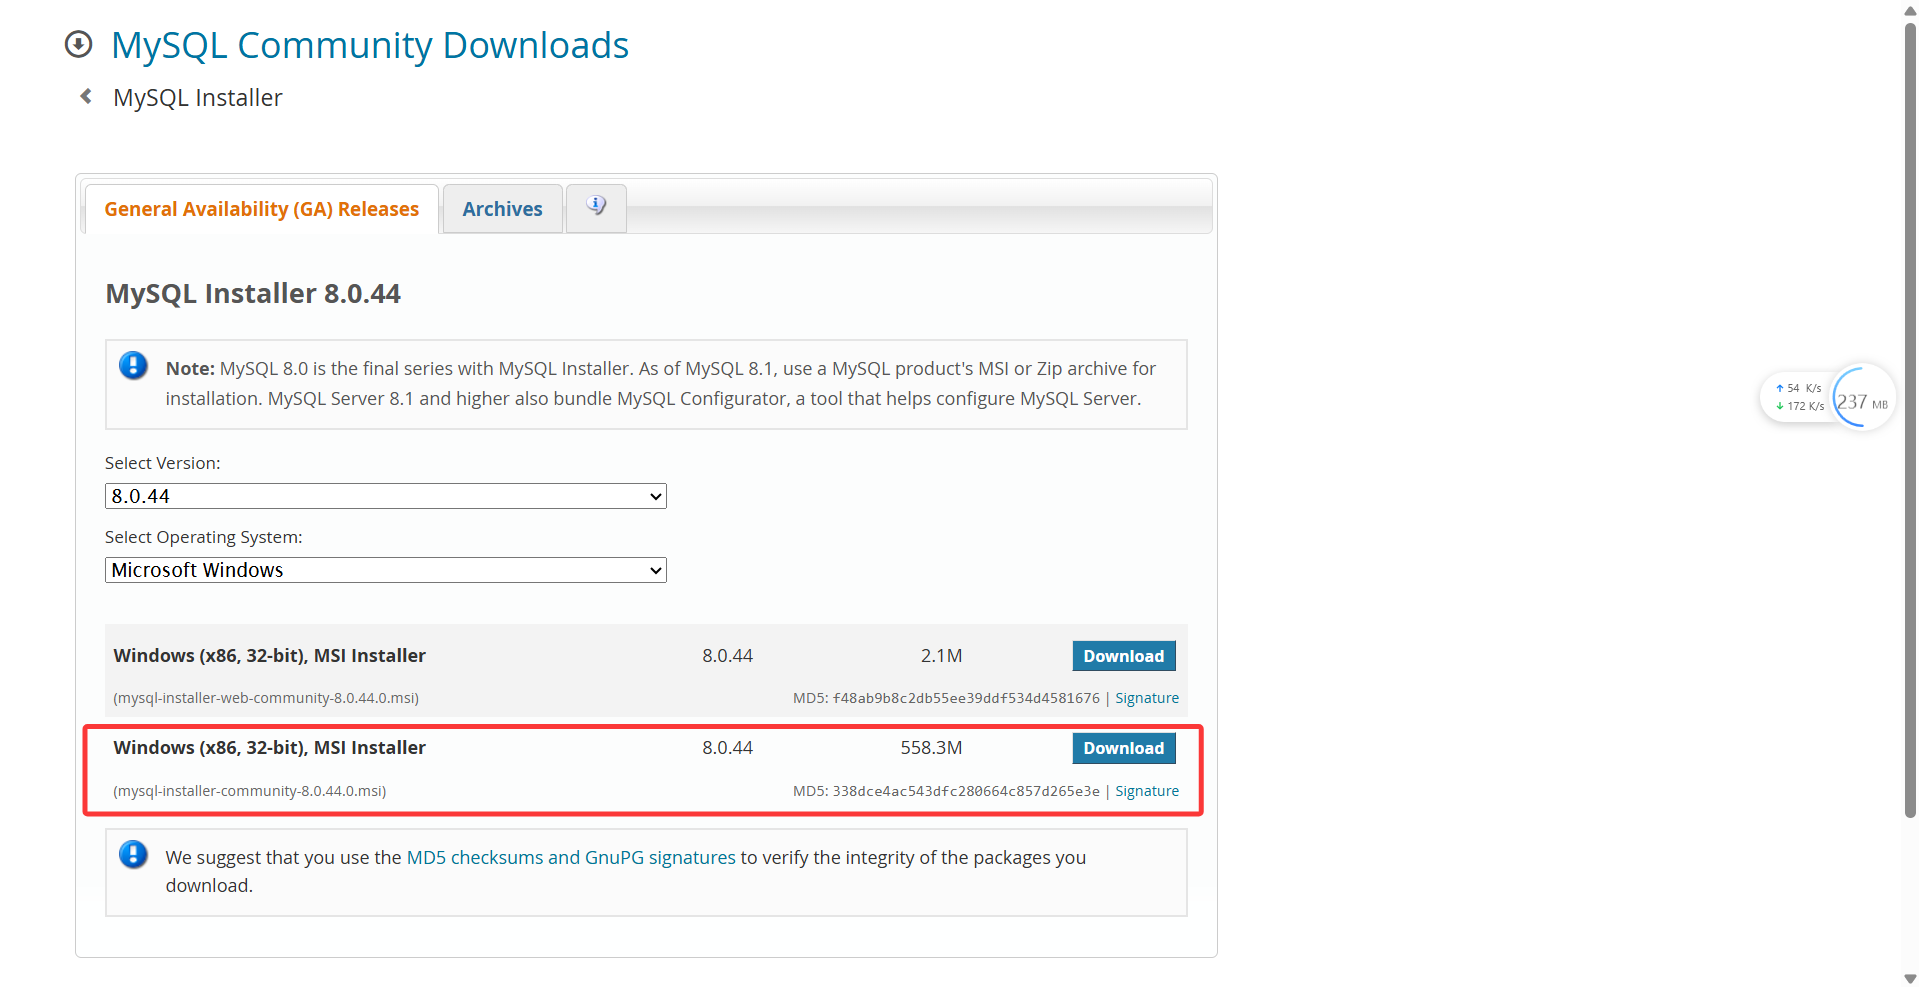This screenshot has width=1919, height=987.
Task: Click the back chevron beside MySQL Installer
Action: 86,96
